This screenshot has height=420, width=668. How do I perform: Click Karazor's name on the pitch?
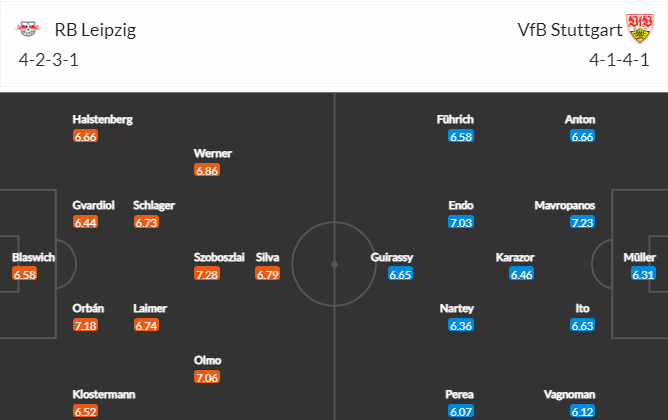pyautogui.click(x=515, y=257)
